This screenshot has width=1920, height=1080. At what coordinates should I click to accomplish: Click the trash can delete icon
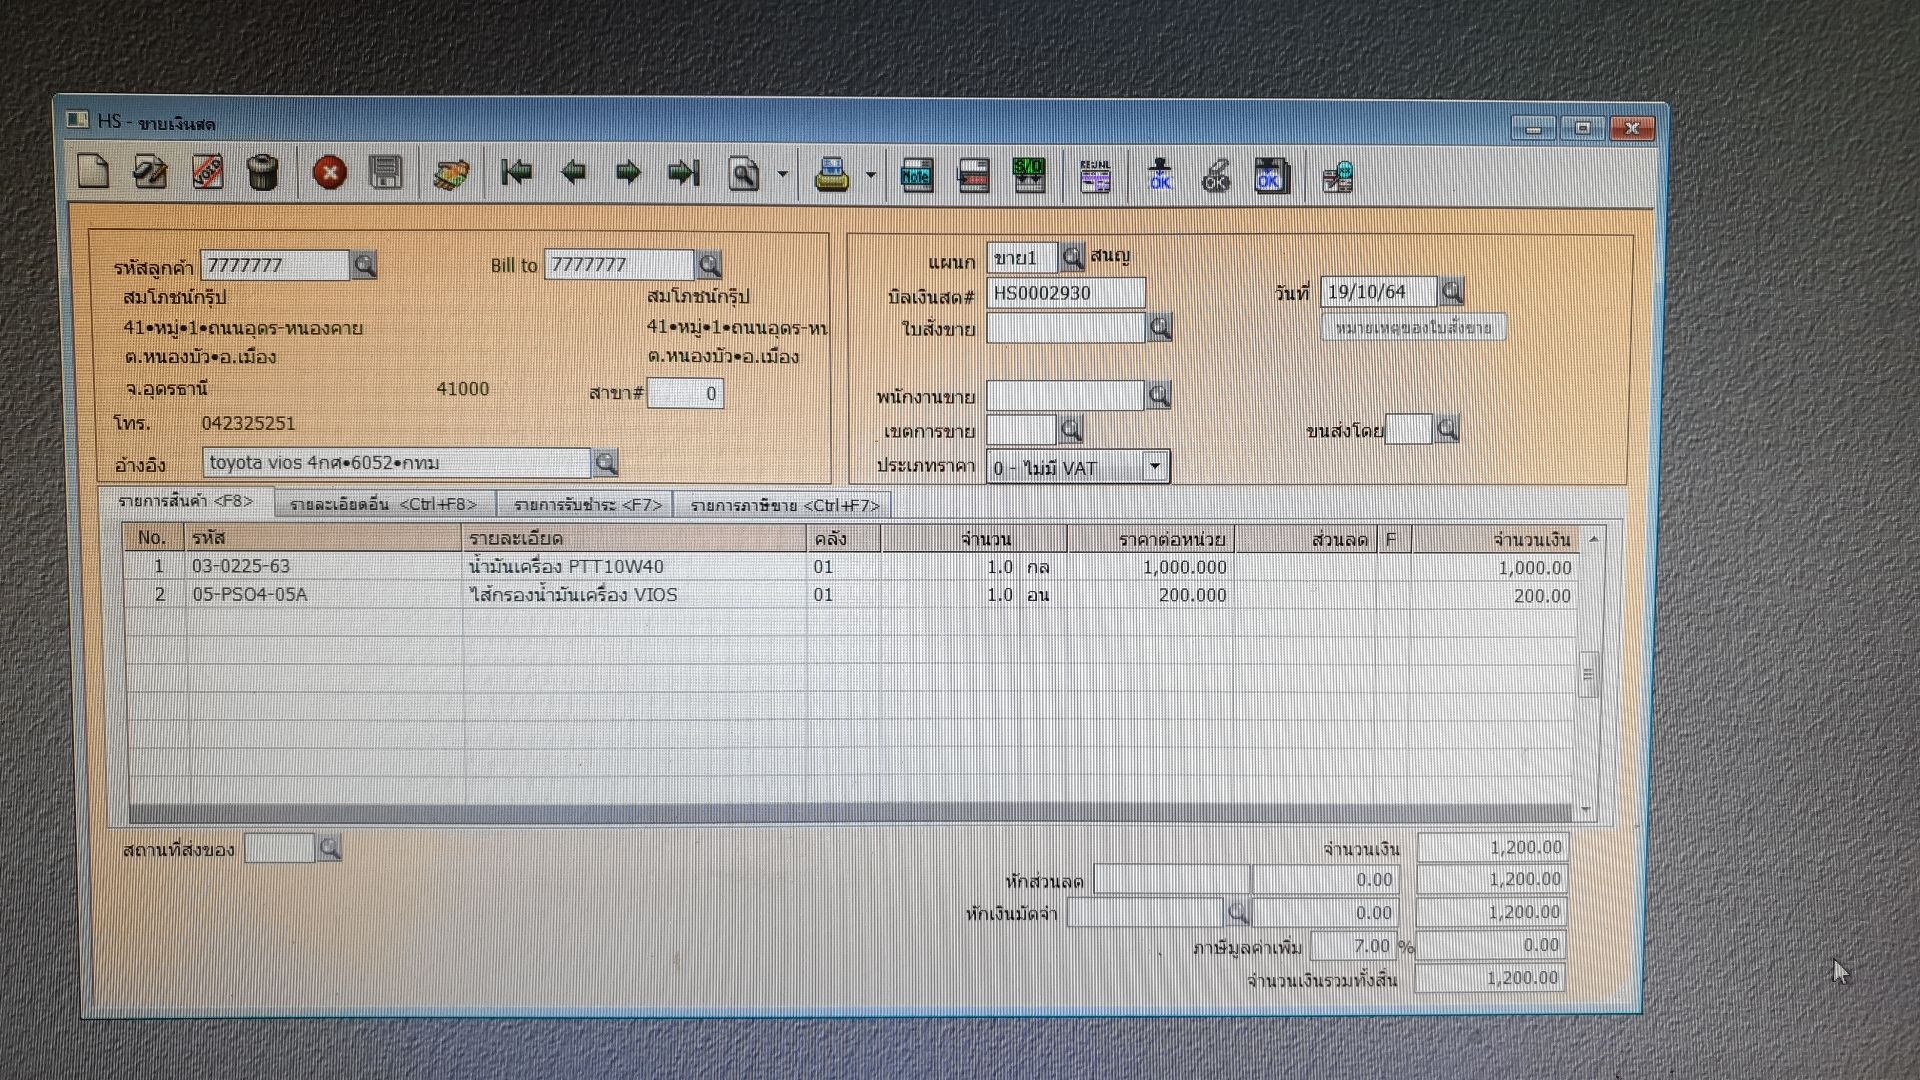pyautogui.click(x=262, y=172)
